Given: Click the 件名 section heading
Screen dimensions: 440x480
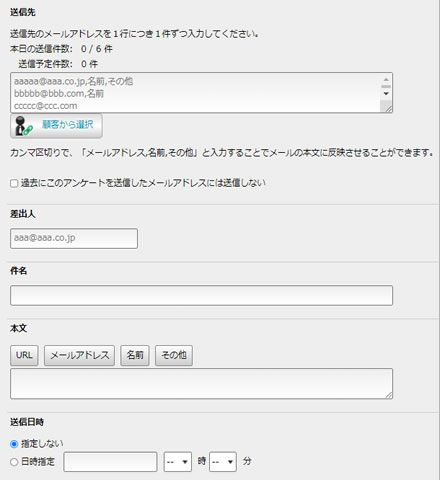Looking at the screenshot, I should click(19, 271).
